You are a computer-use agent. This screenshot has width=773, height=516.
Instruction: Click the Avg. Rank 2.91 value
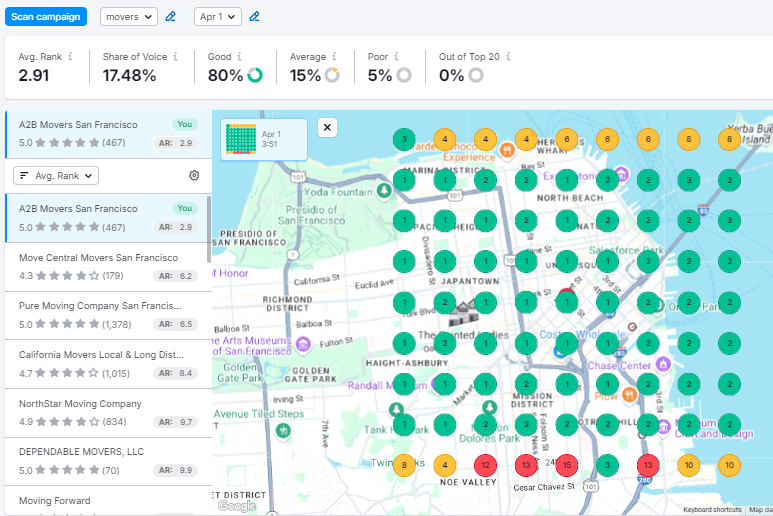pos(34,75)
